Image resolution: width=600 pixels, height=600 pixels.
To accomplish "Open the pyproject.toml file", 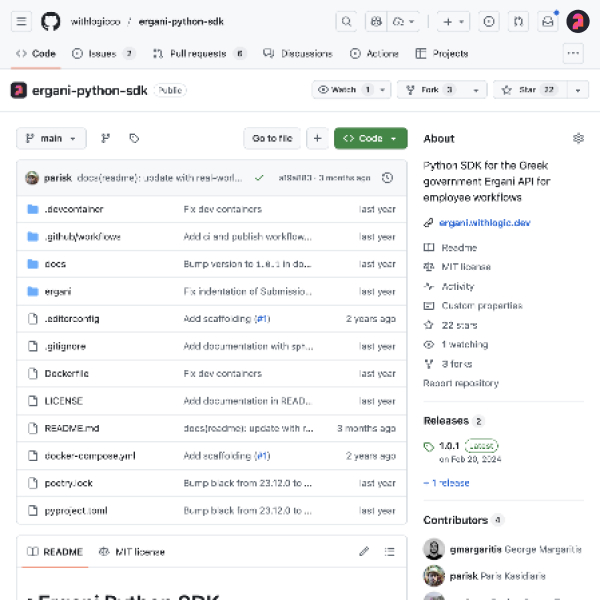I will coord(76,510).
